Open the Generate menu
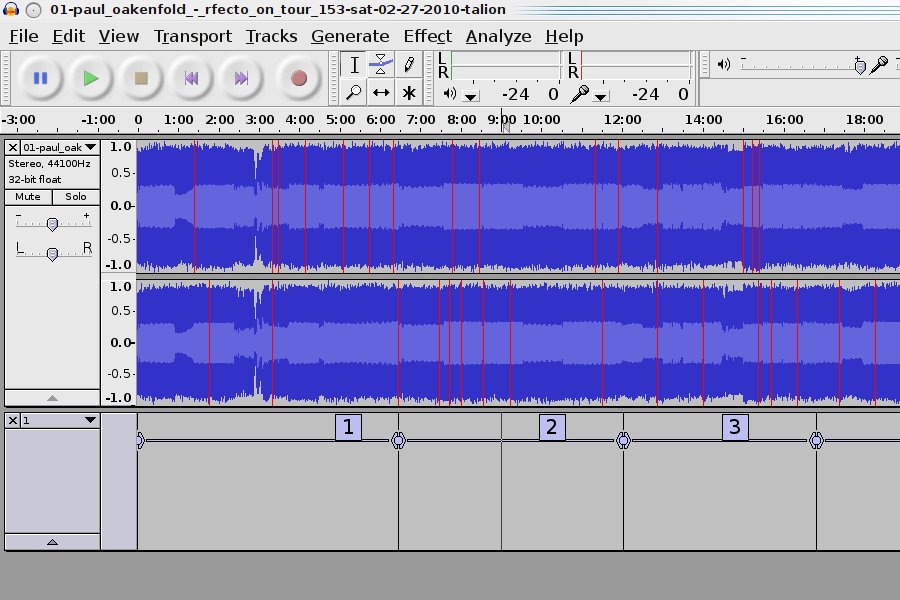The image size is (900, 600). [x=349, y=36]
